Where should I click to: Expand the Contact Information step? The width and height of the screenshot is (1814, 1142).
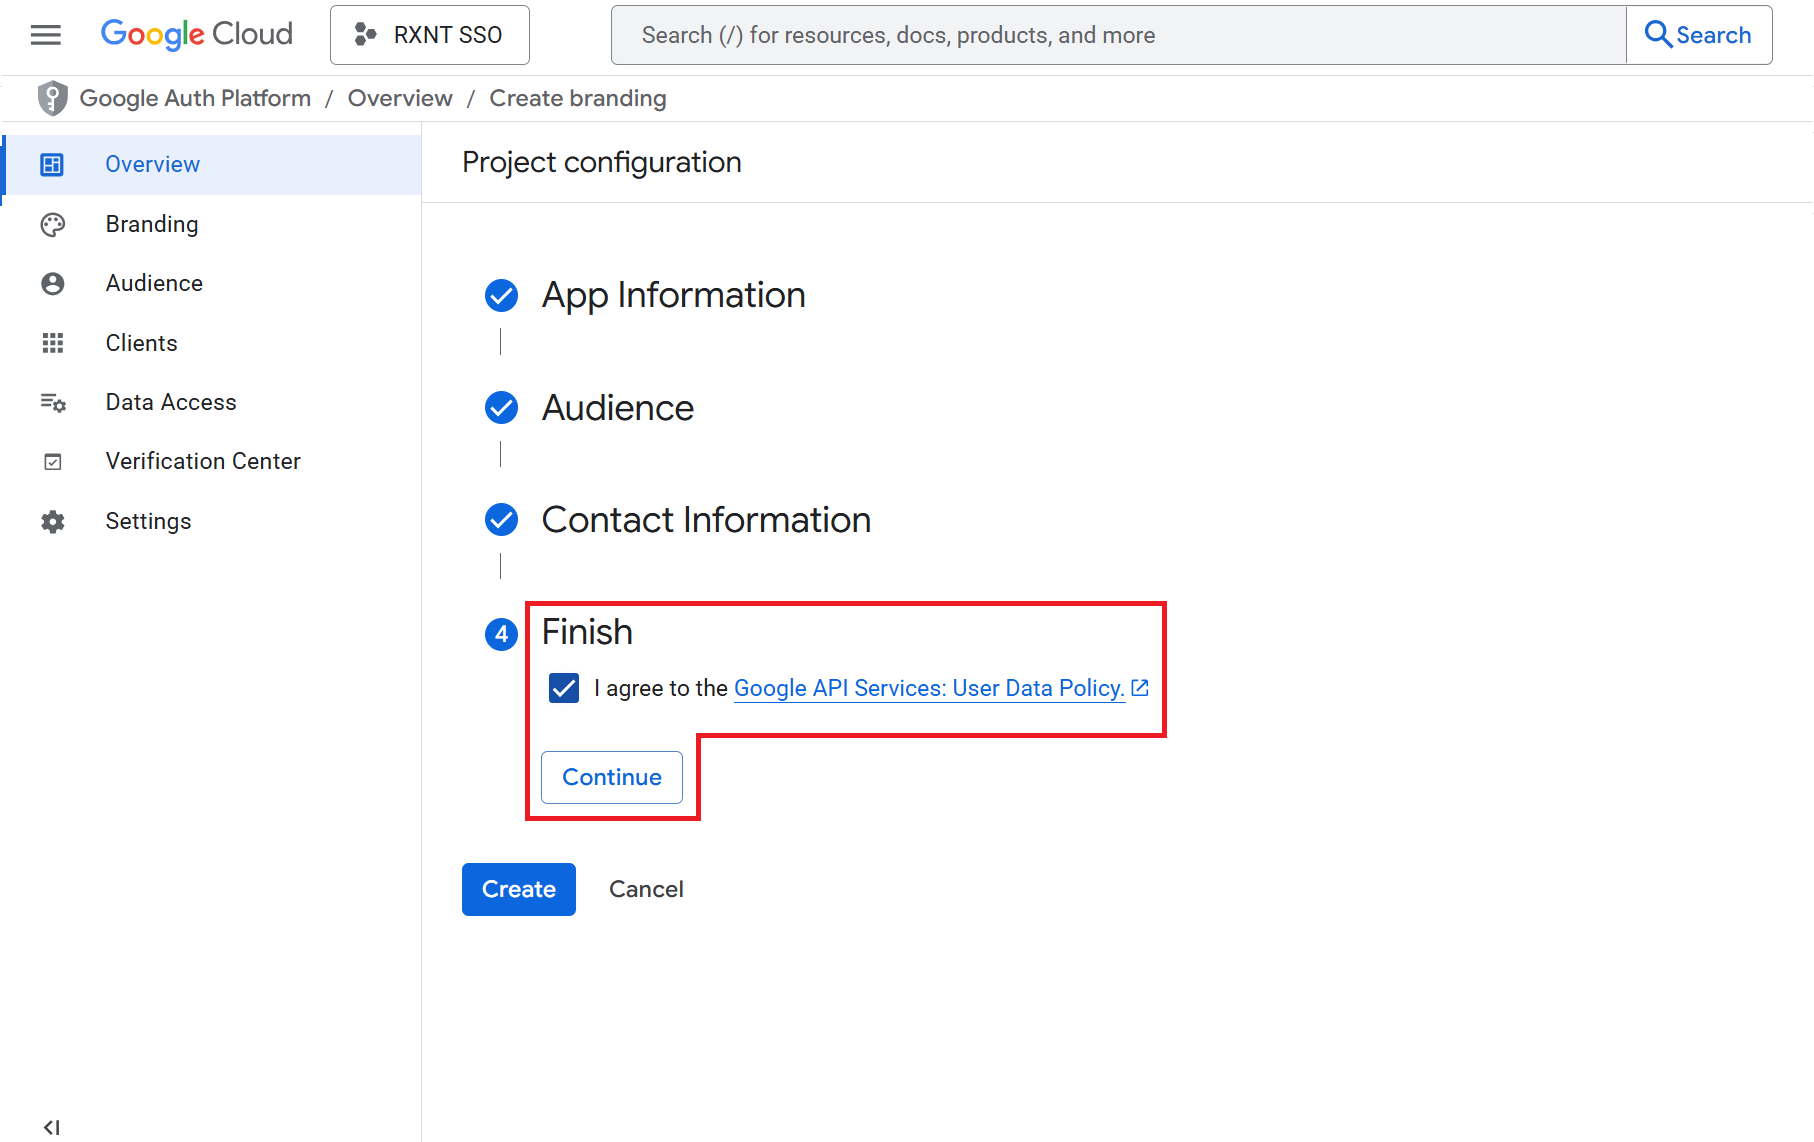[706, 520]
